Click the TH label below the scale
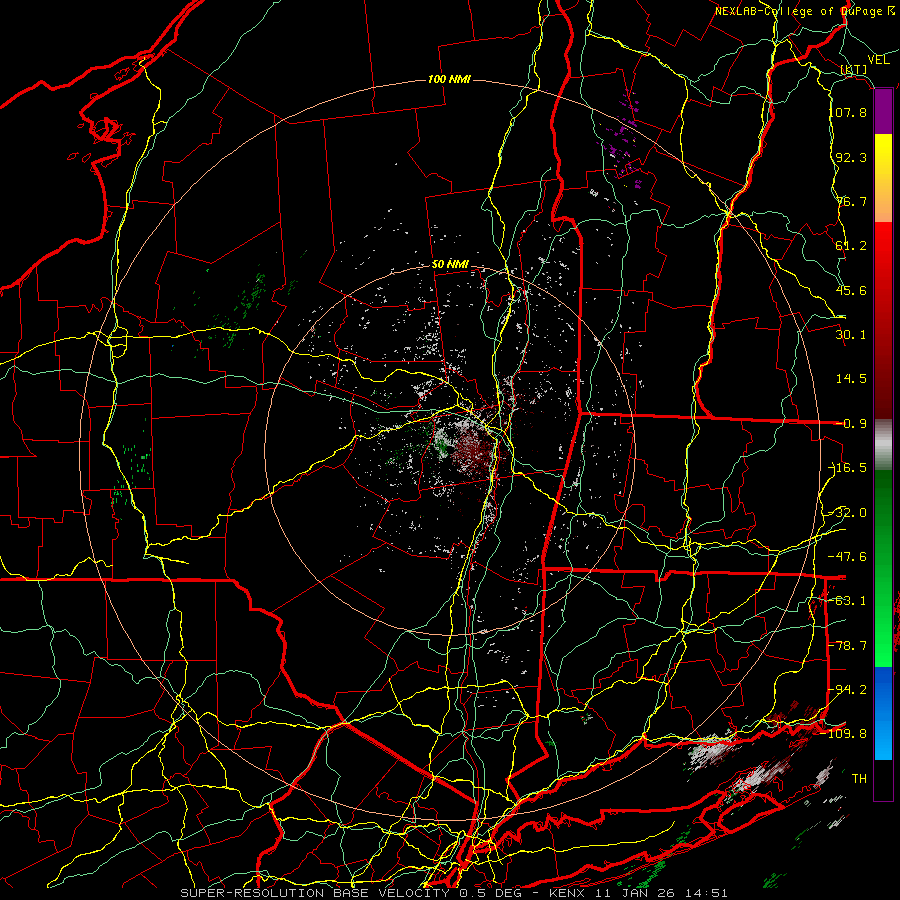900x900 pixels. tap(859, 779)
